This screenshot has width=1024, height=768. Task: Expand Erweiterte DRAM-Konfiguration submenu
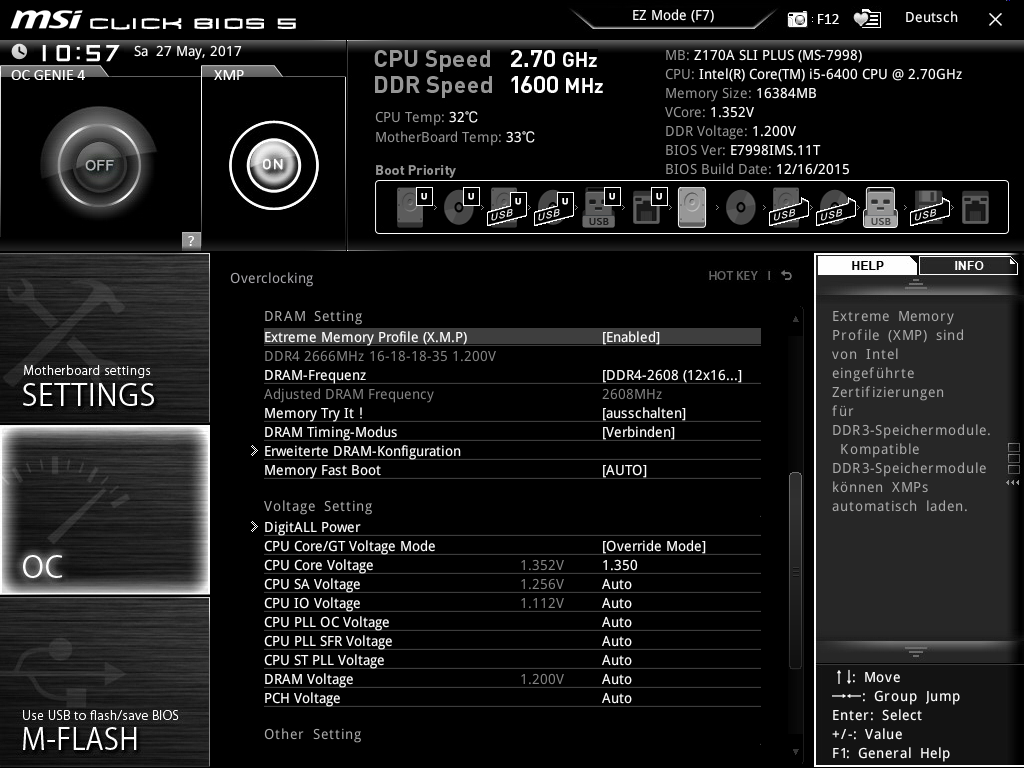click(x=362, y=451)
